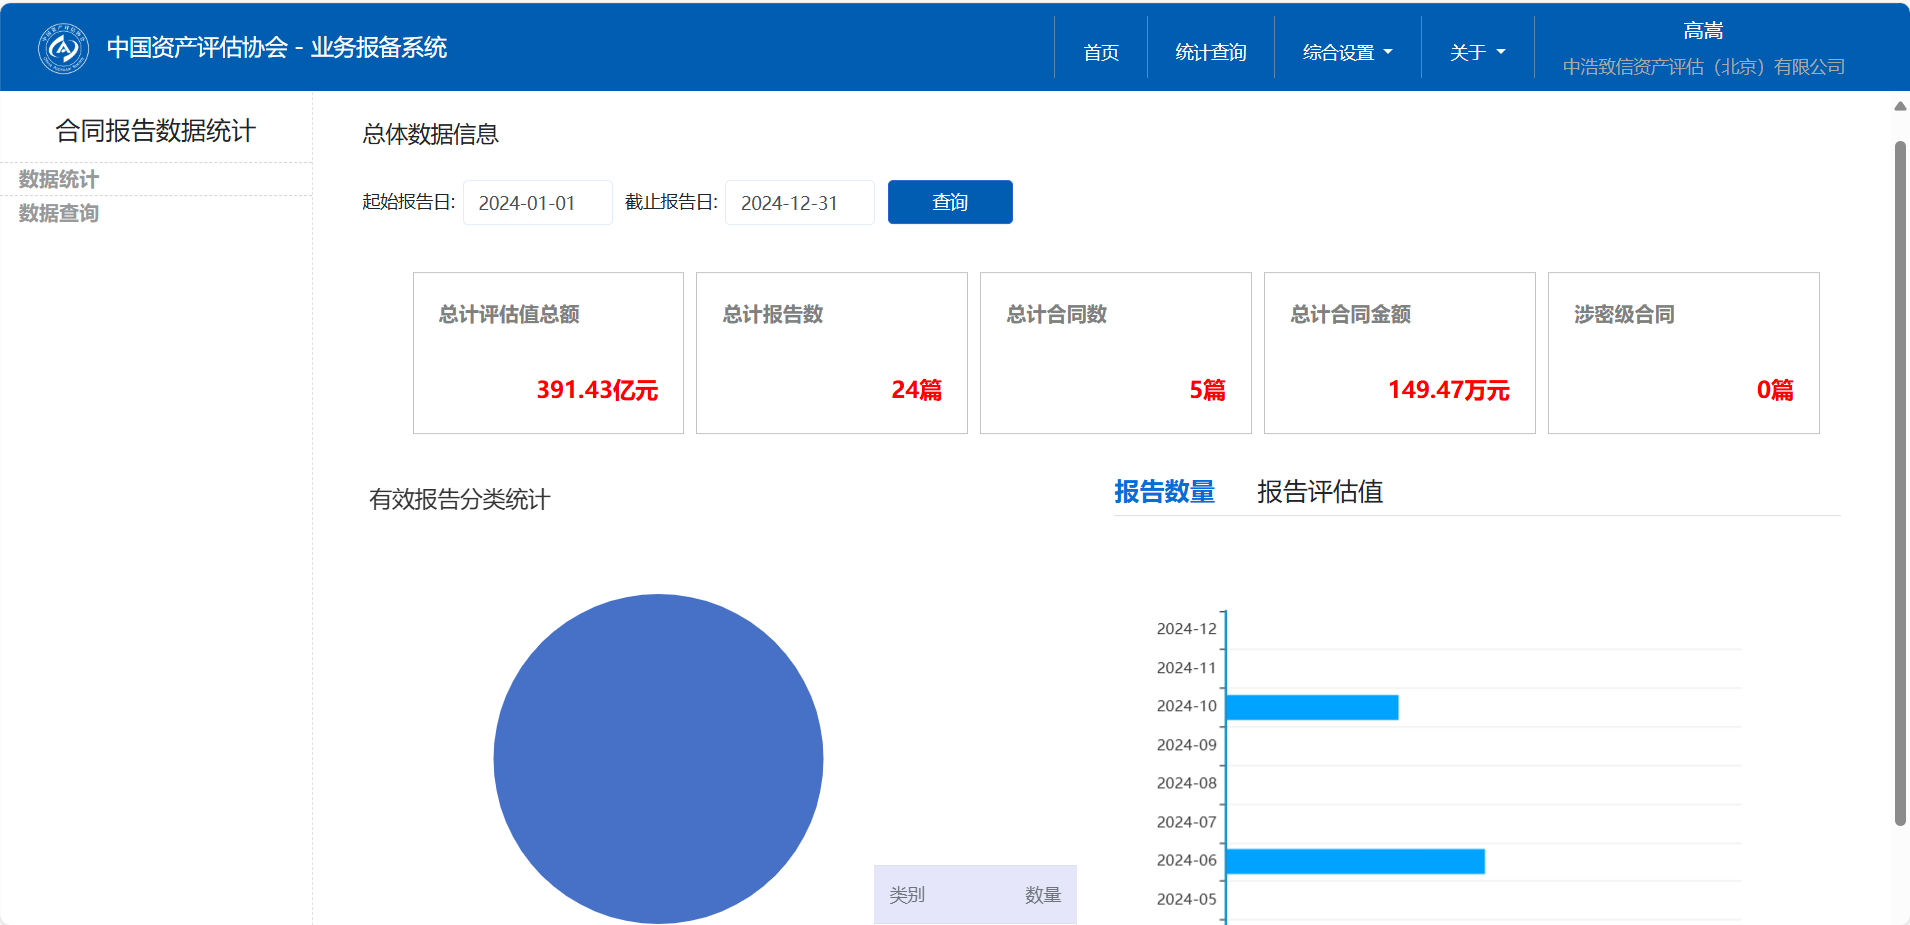Click the 2024-06 bar in chart
Viewport: 1910px width, 925px height.
[x=1354, y=861]
